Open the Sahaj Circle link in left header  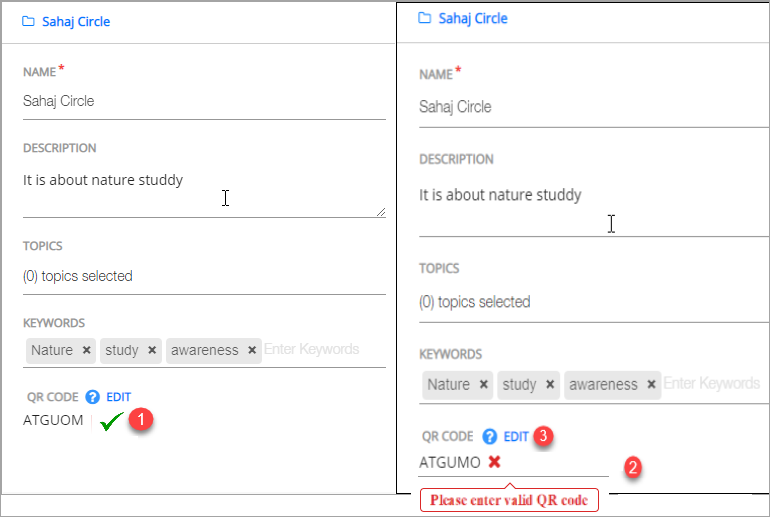76,21
